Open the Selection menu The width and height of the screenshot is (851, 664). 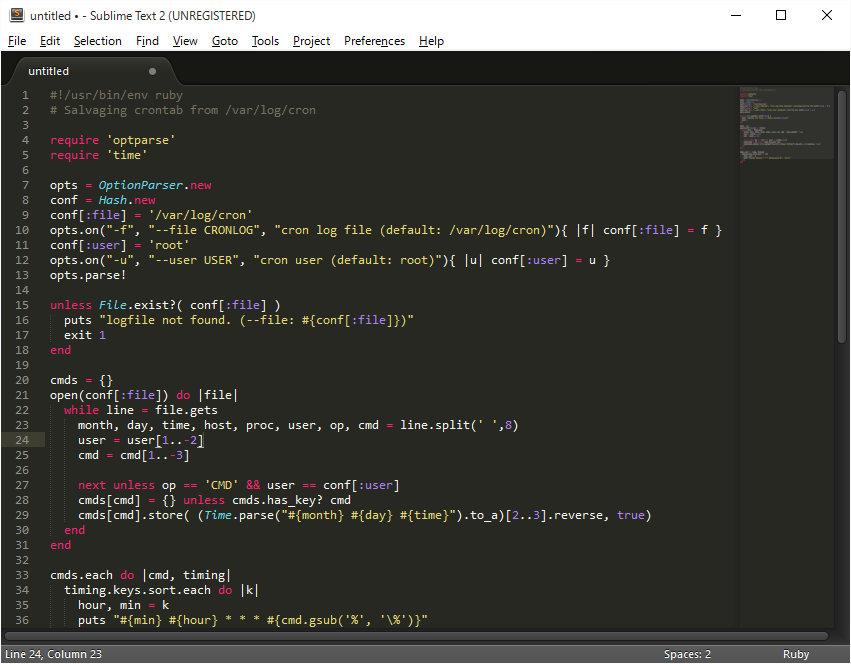tap(97, 41)
